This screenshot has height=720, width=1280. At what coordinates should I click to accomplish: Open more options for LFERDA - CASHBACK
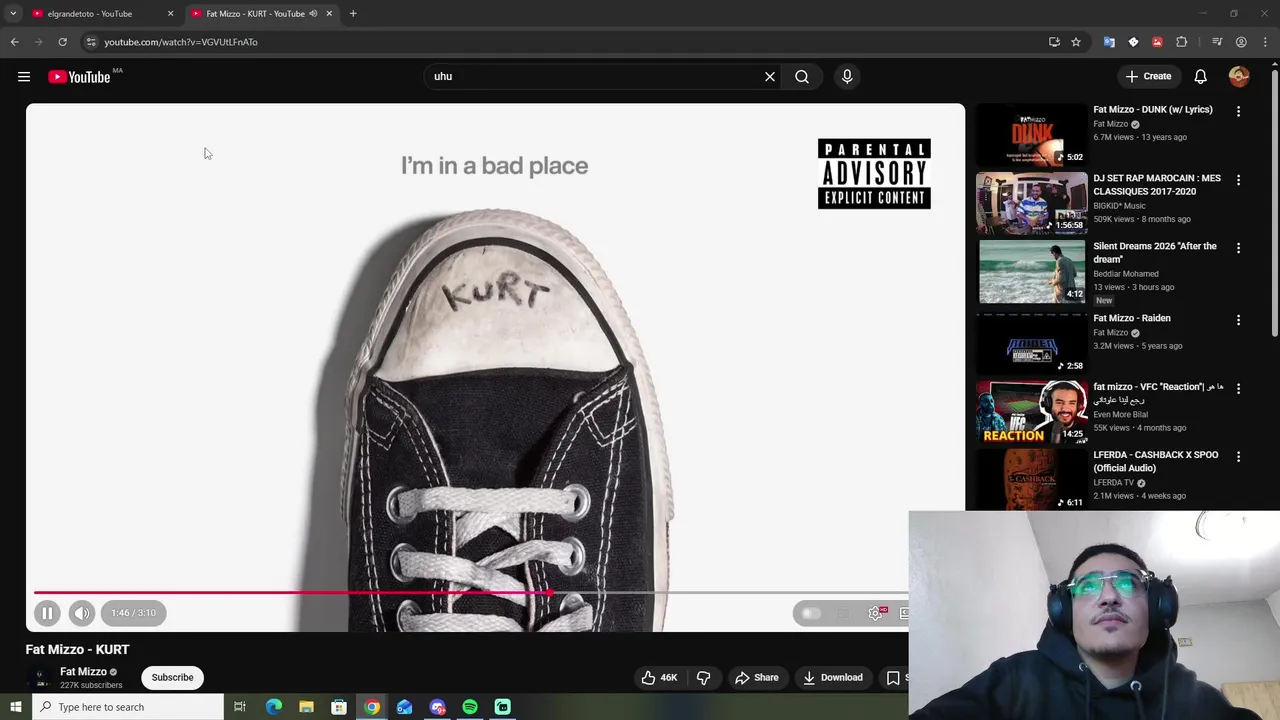(1238, 456)
